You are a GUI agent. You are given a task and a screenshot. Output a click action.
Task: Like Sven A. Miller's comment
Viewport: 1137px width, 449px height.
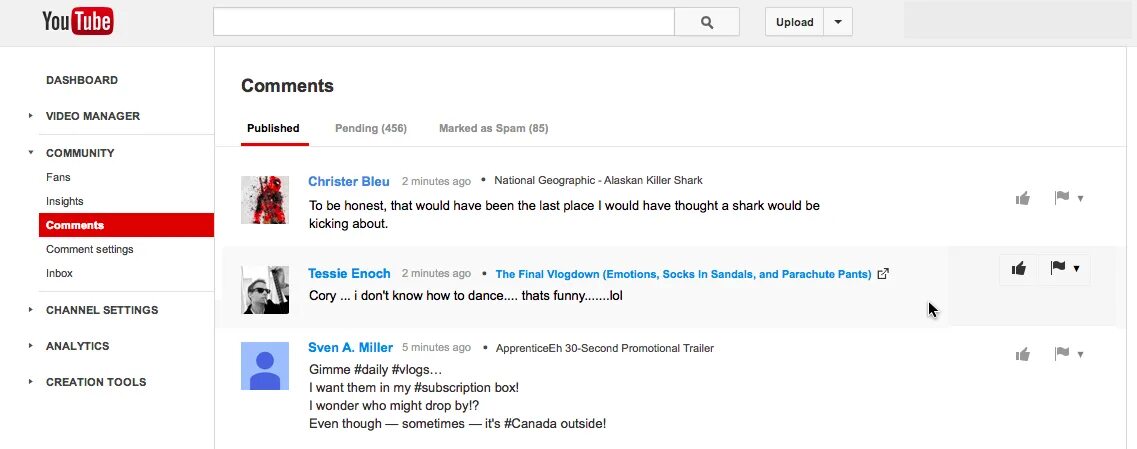click(1022, 354)
